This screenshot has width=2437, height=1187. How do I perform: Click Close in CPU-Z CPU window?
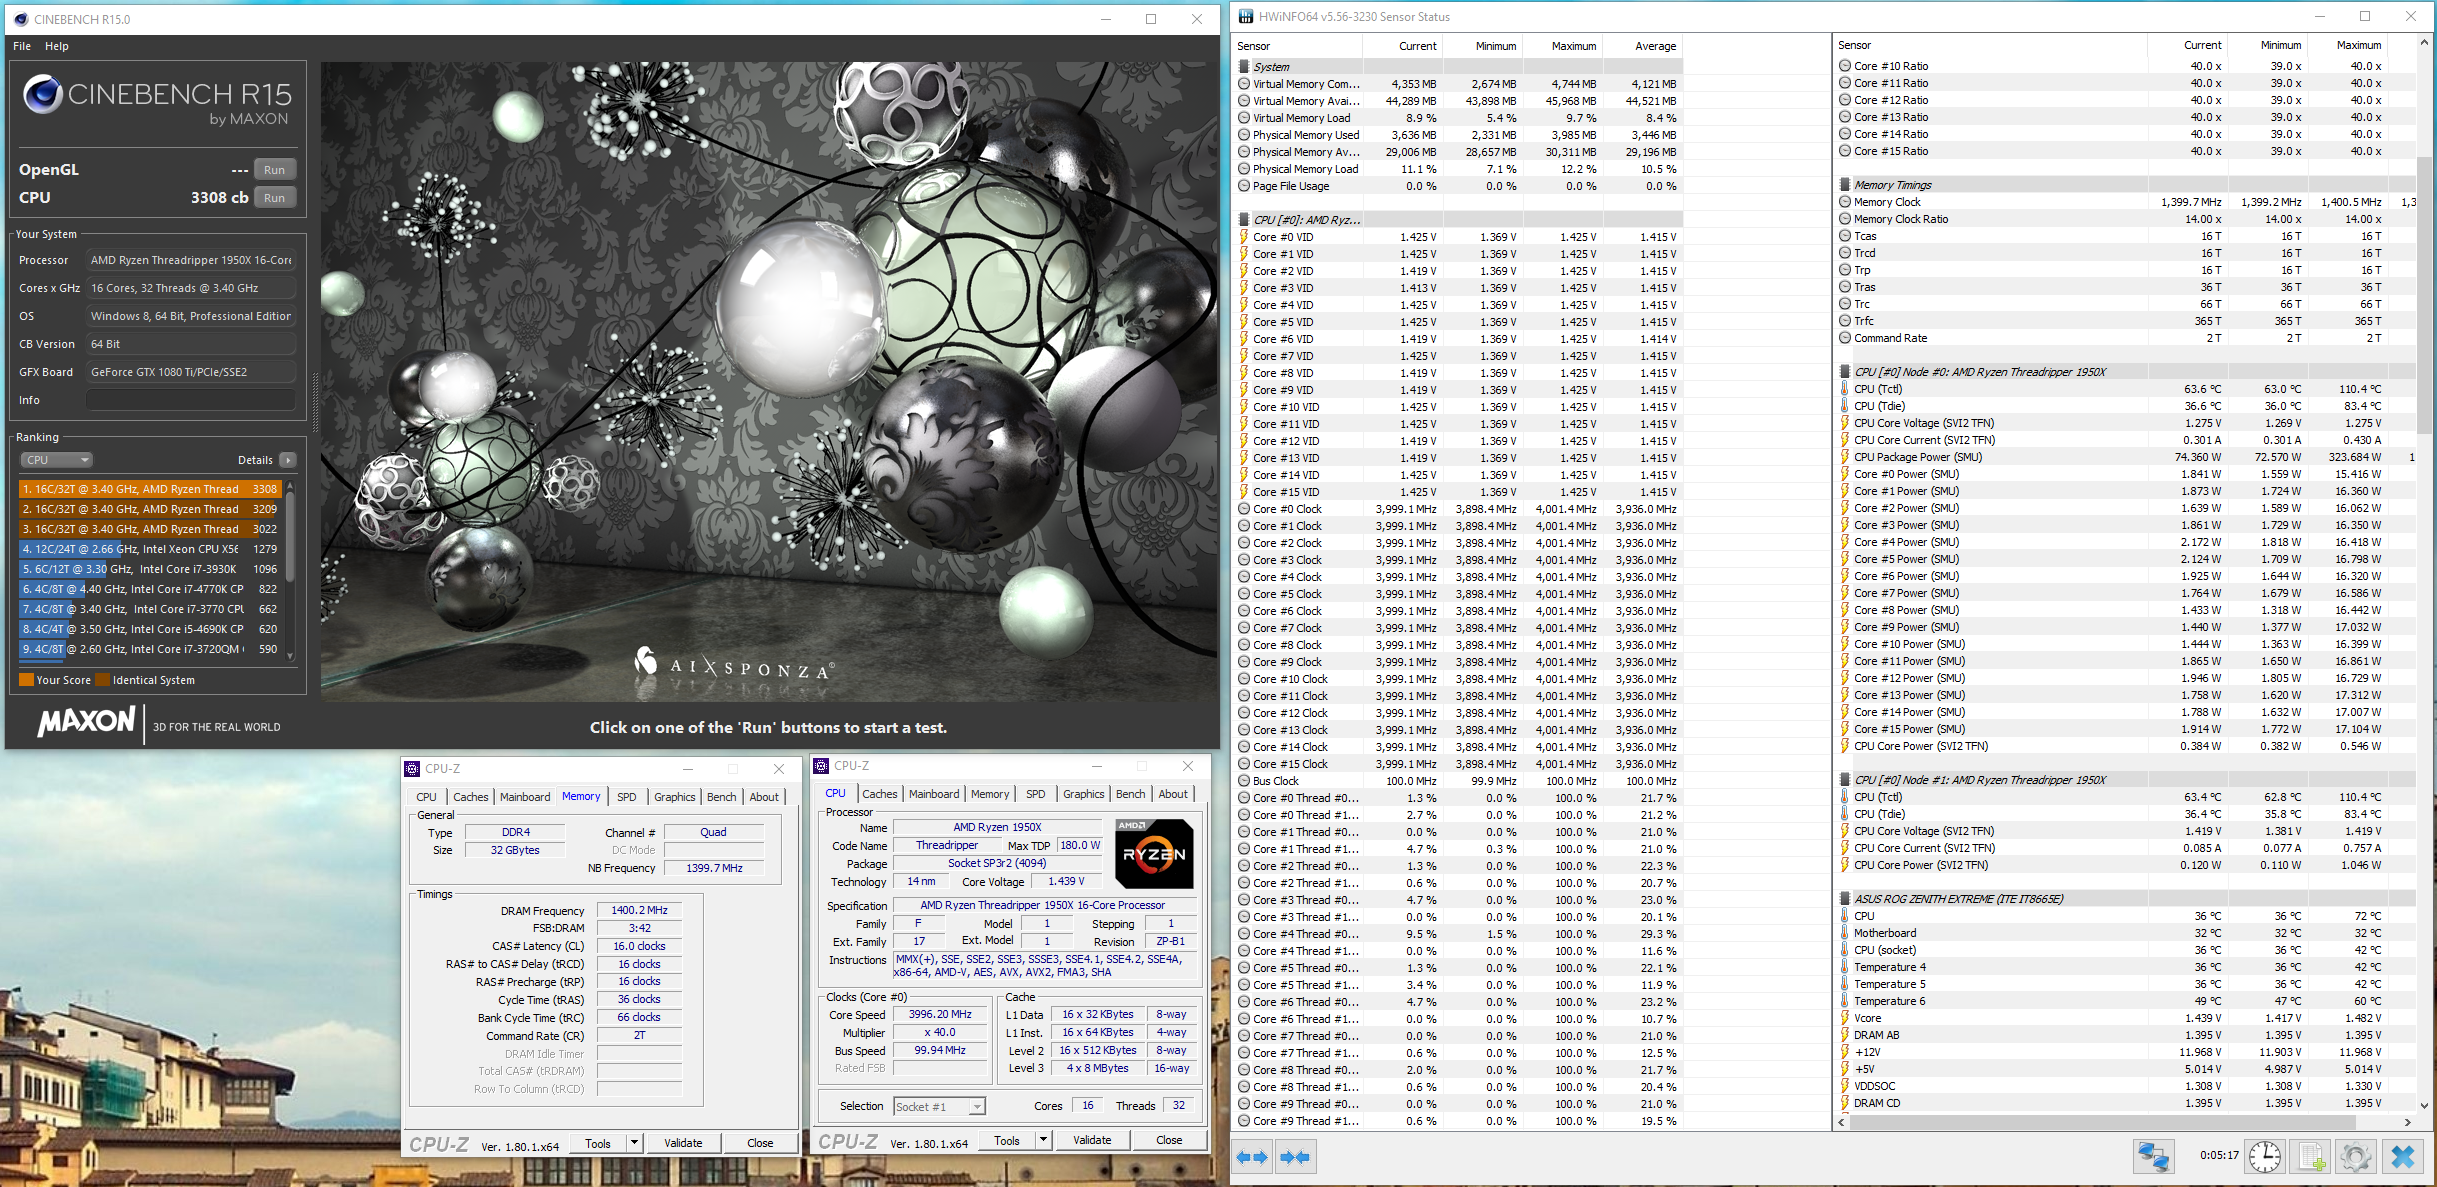[1169, 1140]
